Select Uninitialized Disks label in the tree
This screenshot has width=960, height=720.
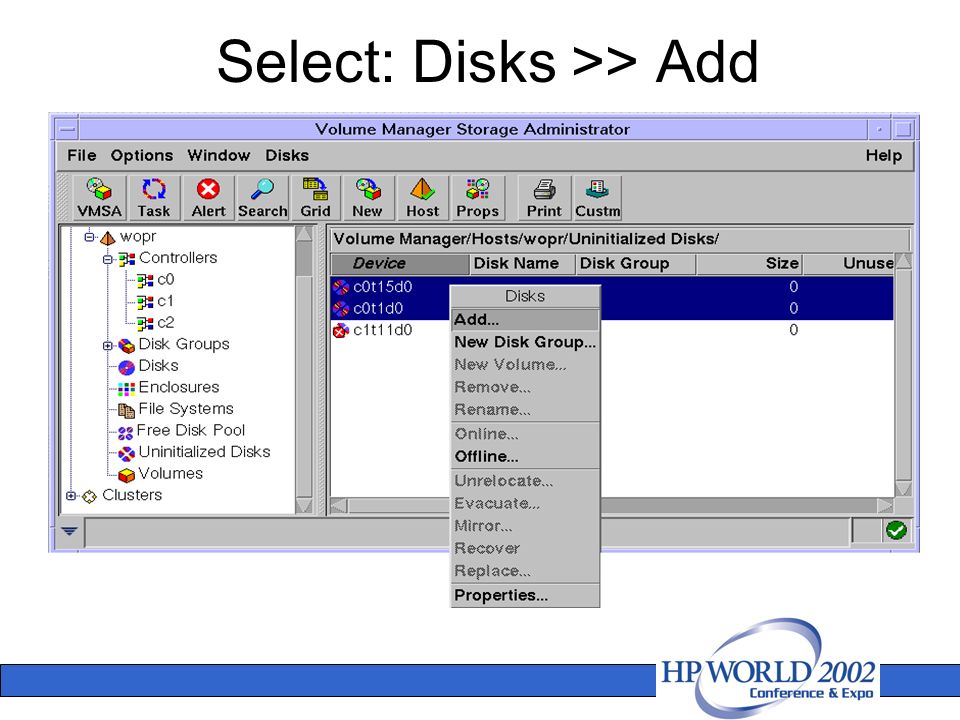point(204,452)
